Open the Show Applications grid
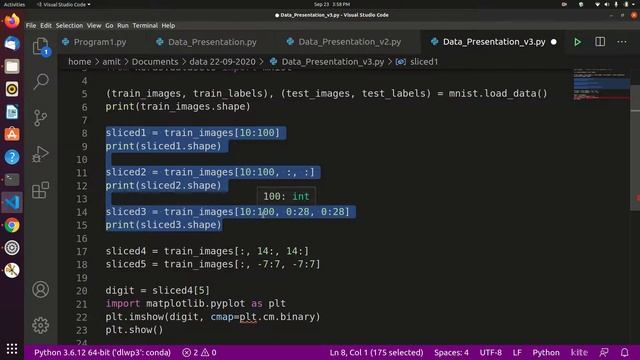This screenshot has height=360, width=640. pyautogui.click(x=12, y=349)
